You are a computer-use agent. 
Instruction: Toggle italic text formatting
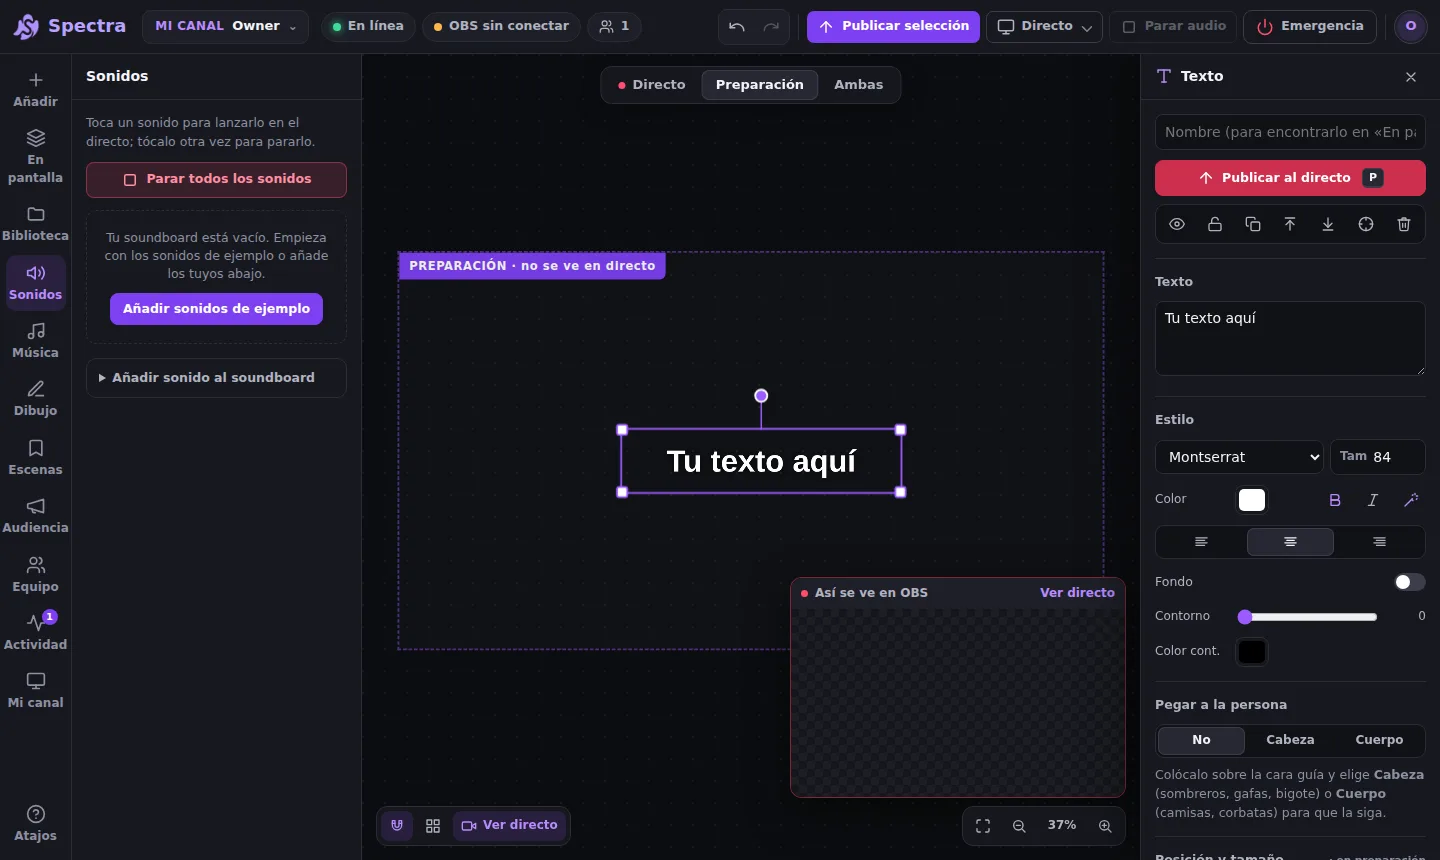pyautogui.click(x=1373, y=500)
